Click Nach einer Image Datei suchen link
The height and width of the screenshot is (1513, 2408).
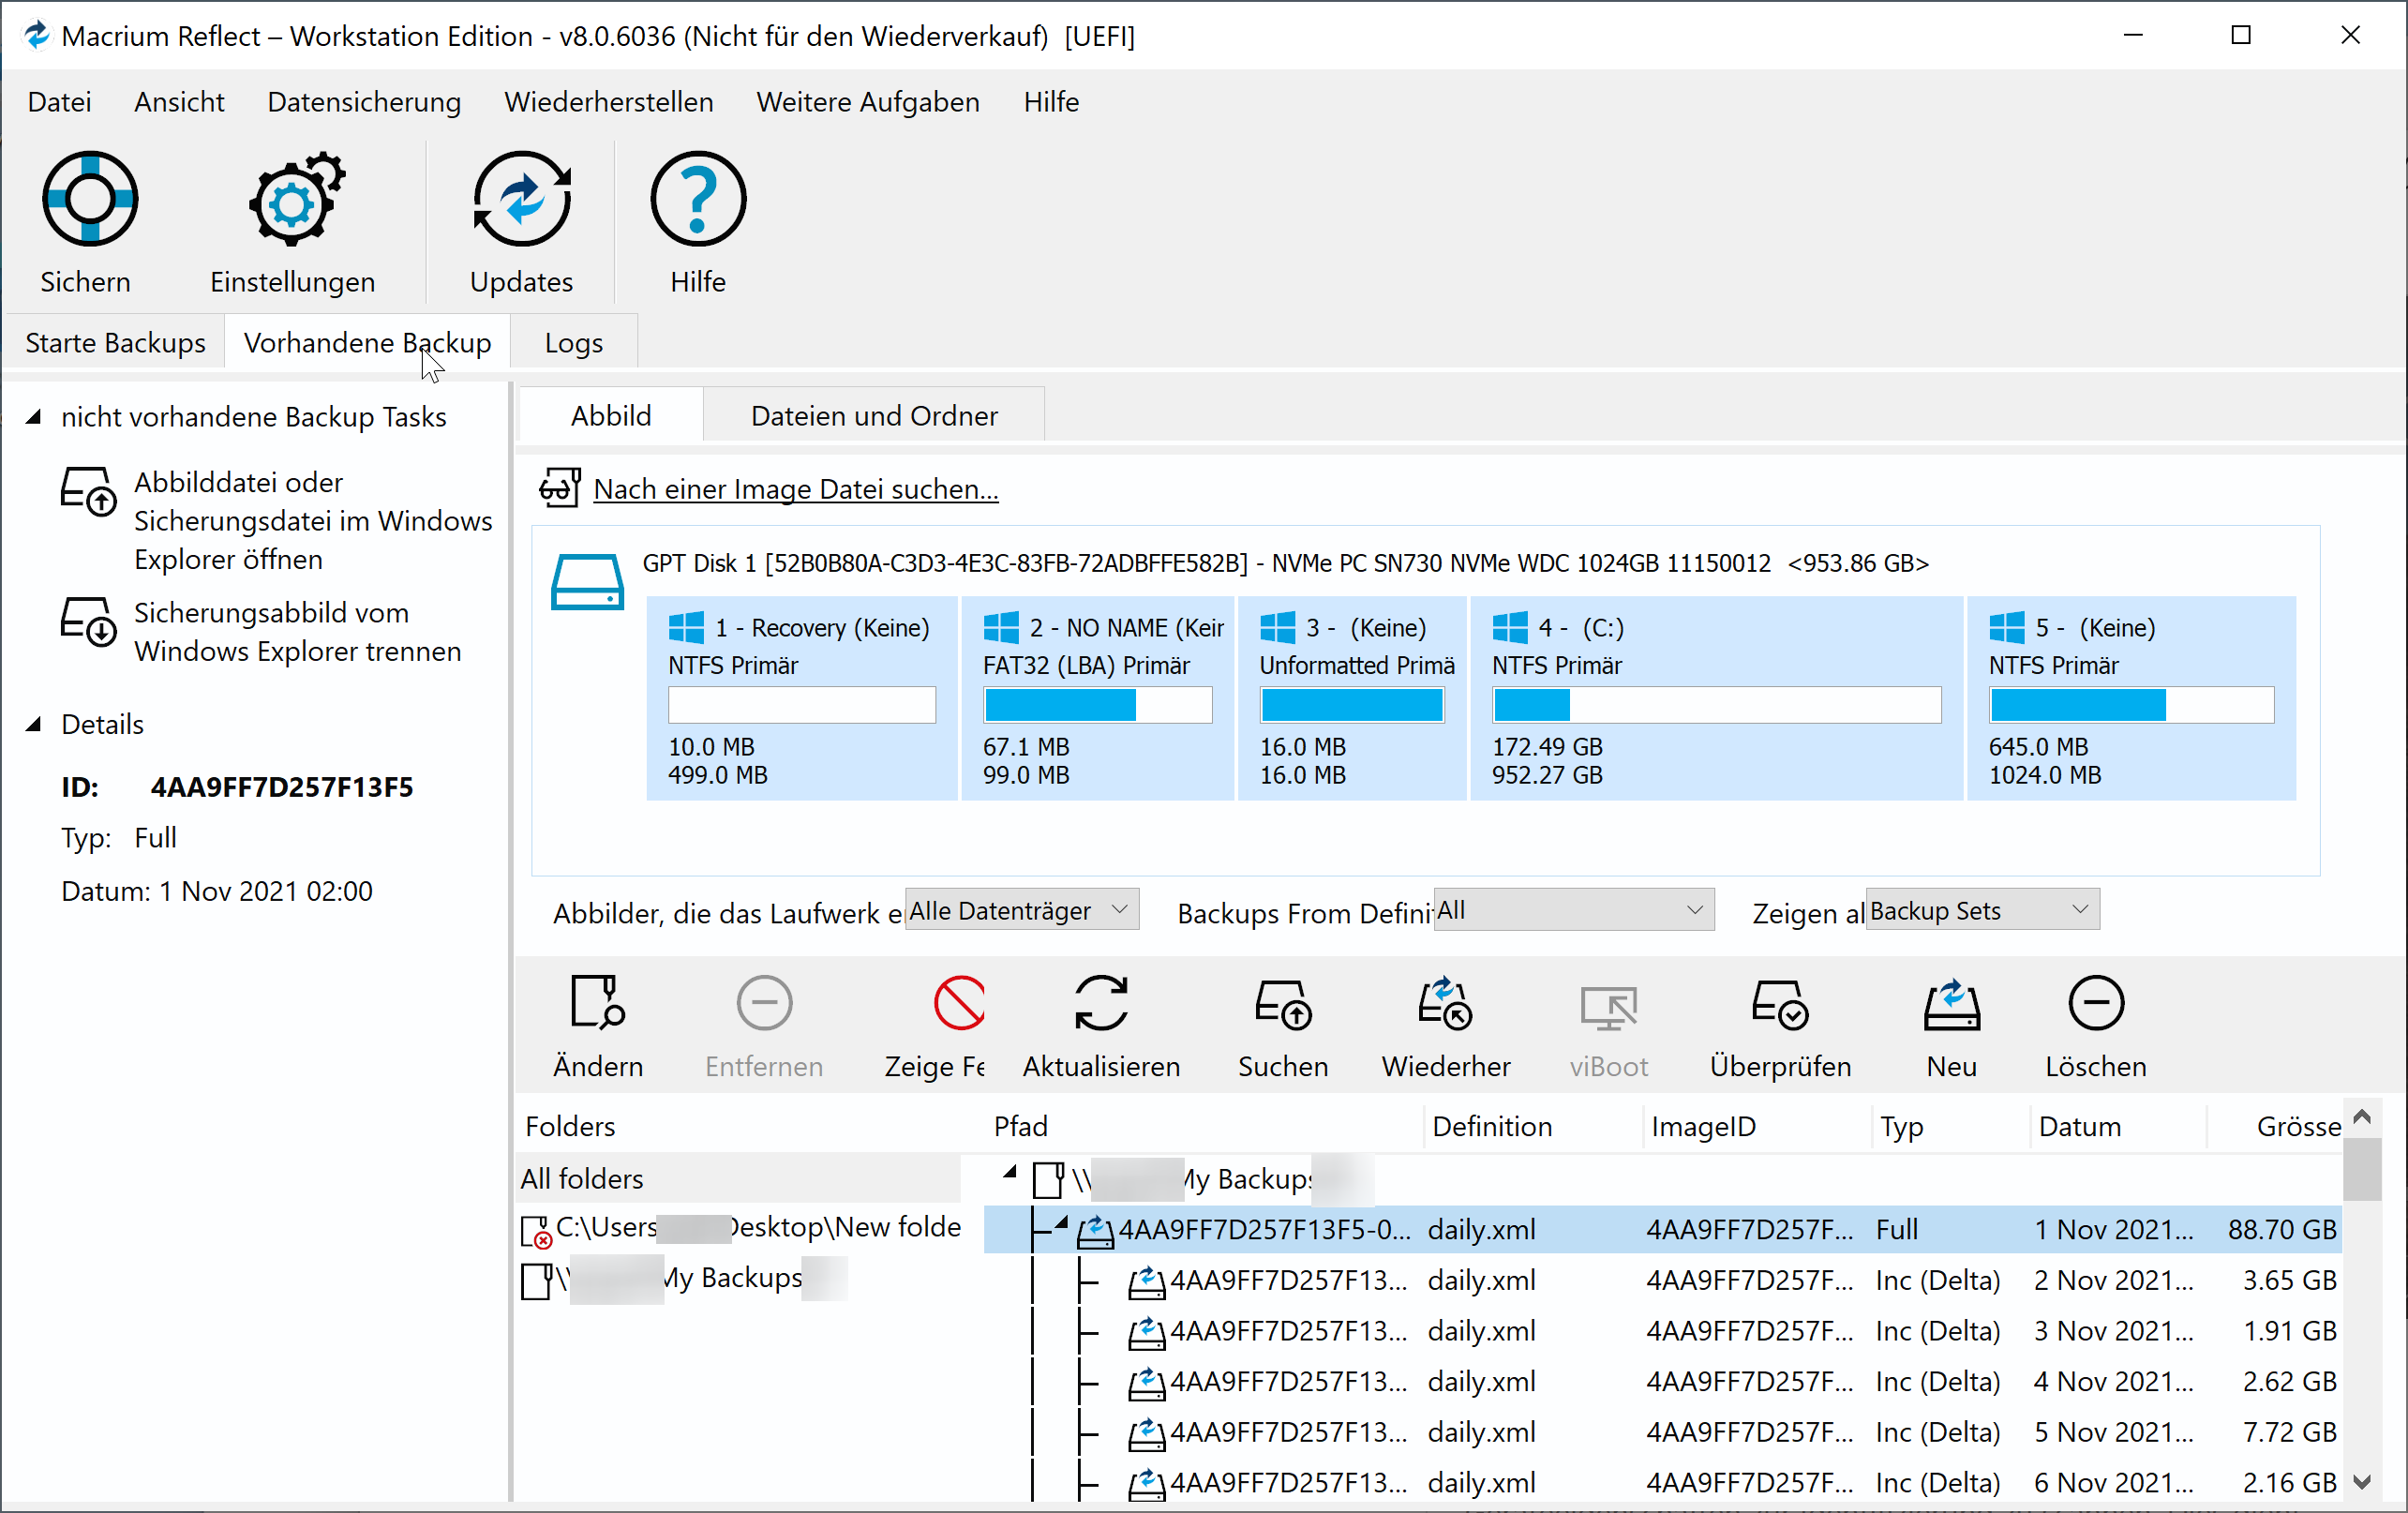point(795,489)
